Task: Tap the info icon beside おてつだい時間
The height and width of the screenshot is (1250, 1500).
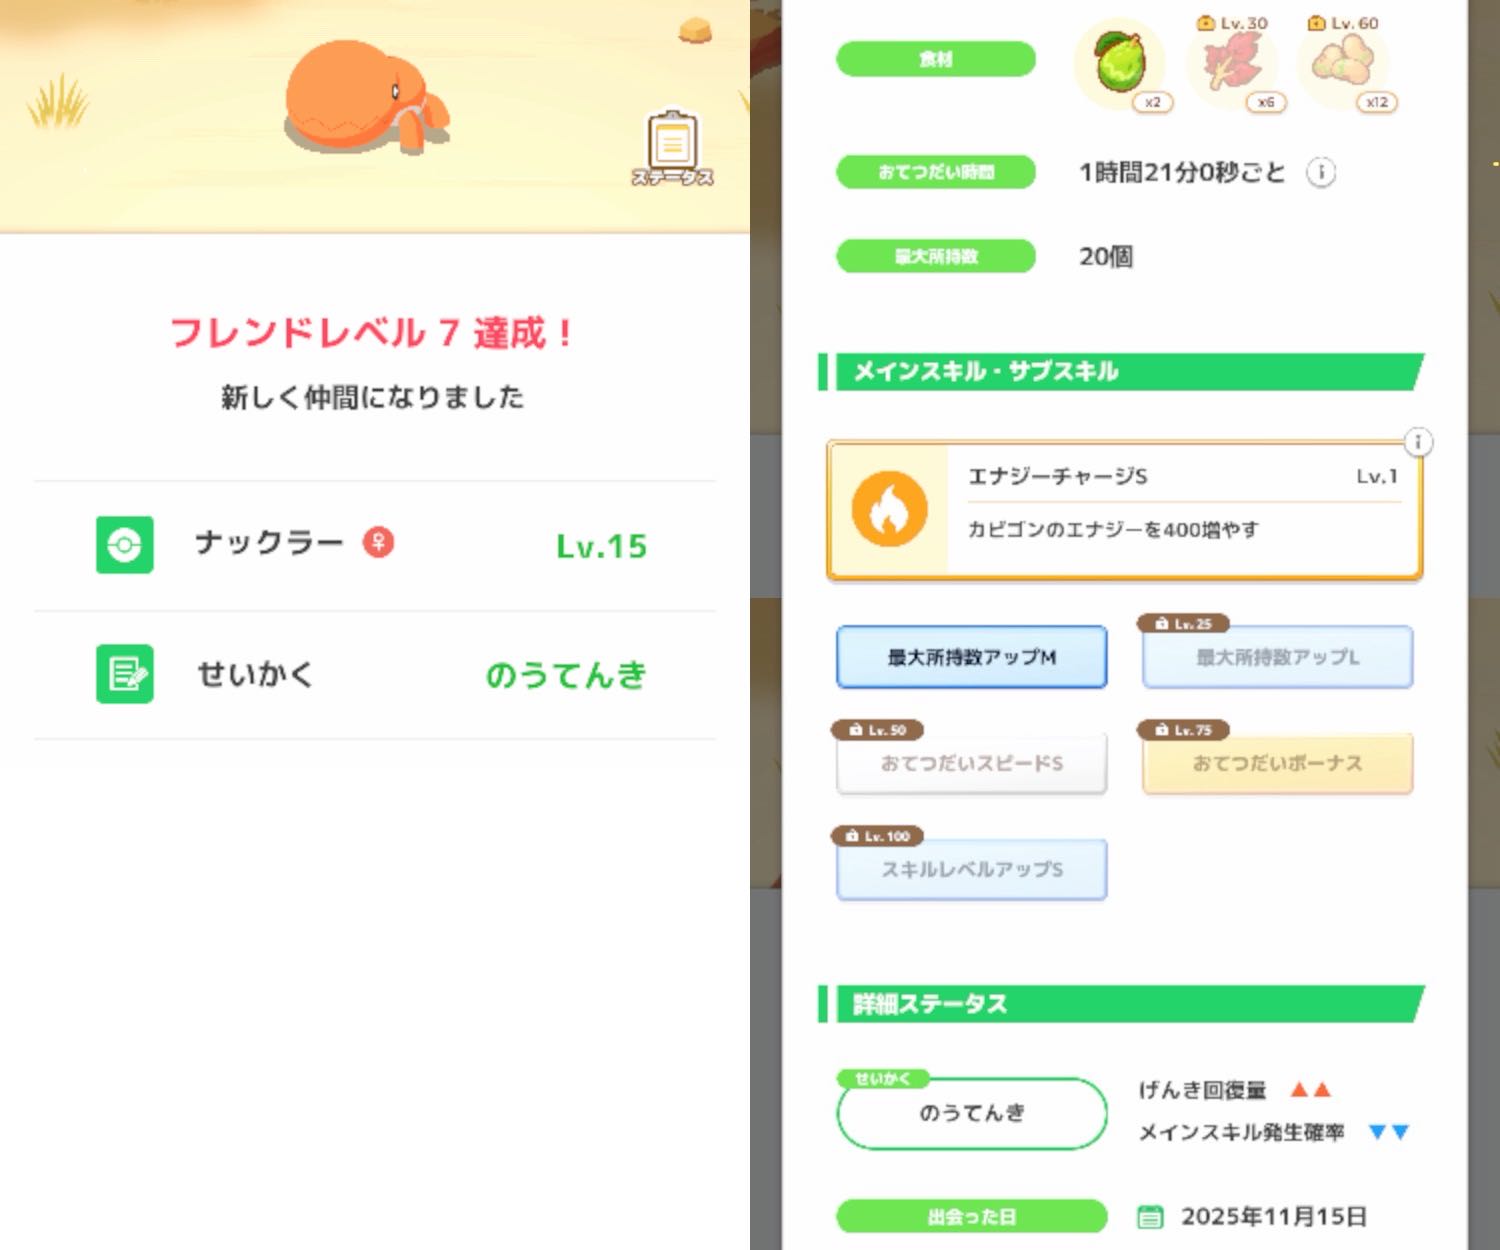Action: (1321, 172)
